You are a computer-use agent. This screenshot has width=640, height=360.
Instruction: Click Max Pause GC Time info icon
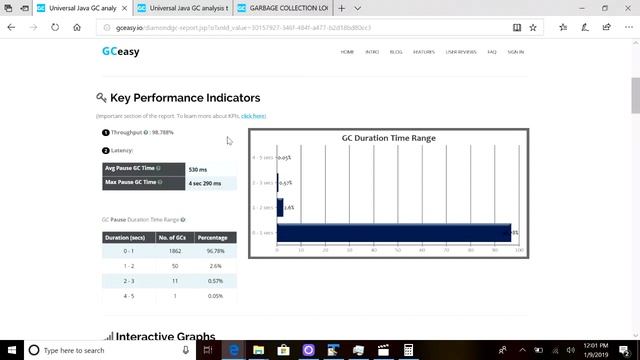point(160,182)
